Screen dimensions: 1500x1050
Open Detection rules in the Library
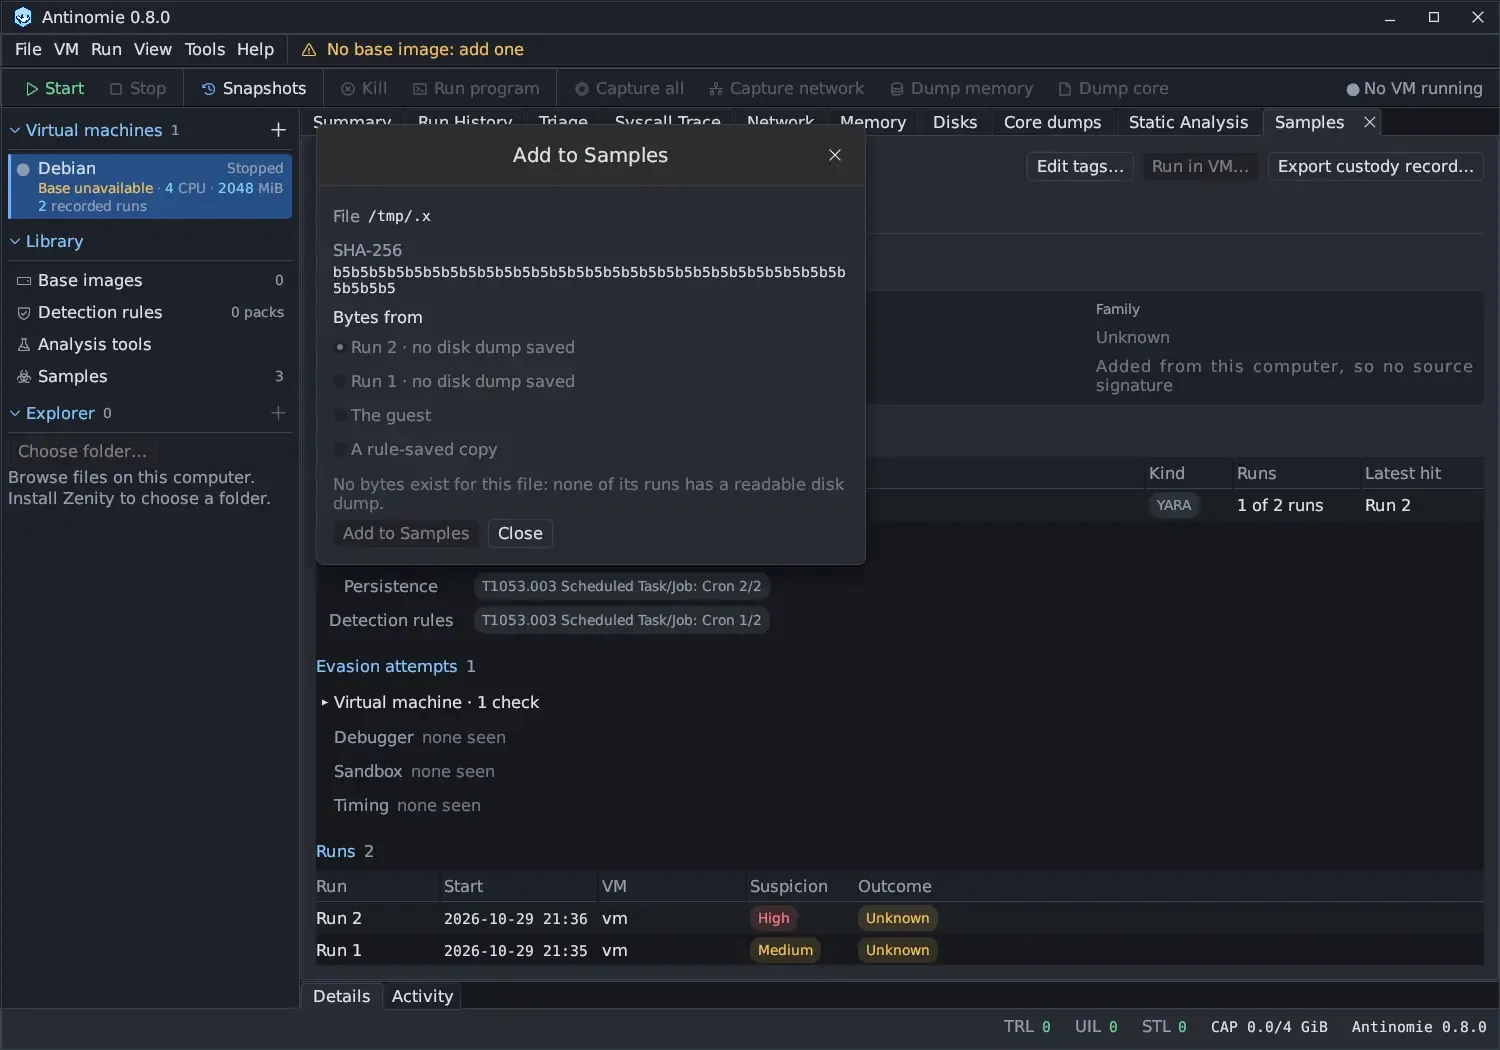pyautogui.click(x=150, y=313)
